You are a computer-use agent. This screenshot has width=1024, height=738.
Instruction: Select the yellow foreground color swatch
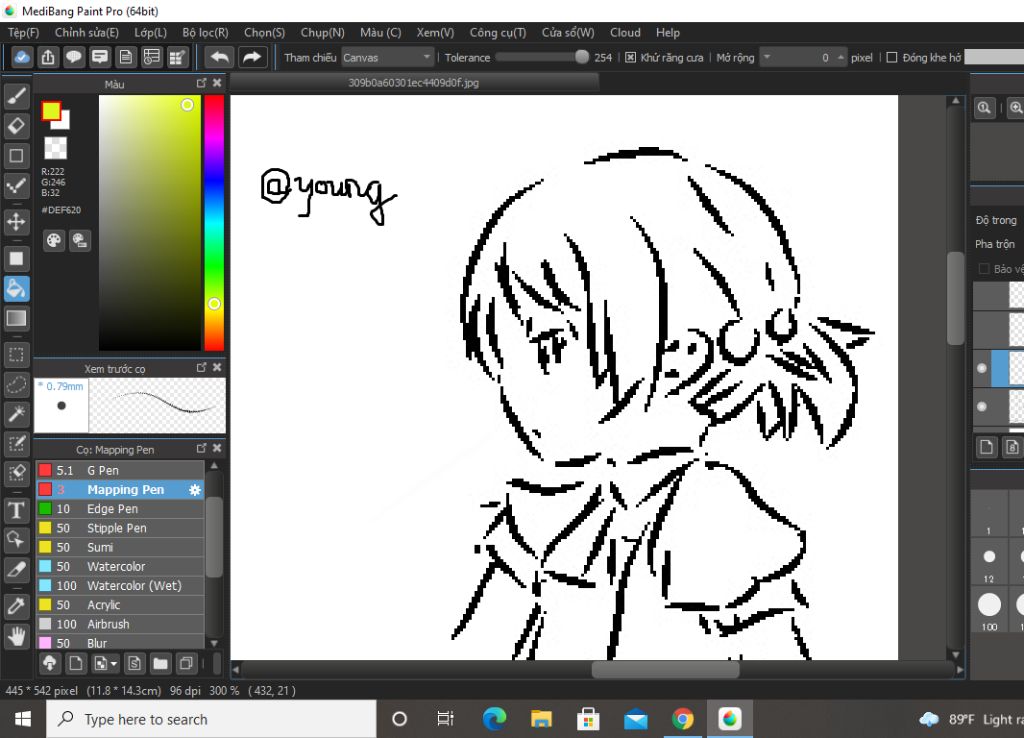(51, 111)
